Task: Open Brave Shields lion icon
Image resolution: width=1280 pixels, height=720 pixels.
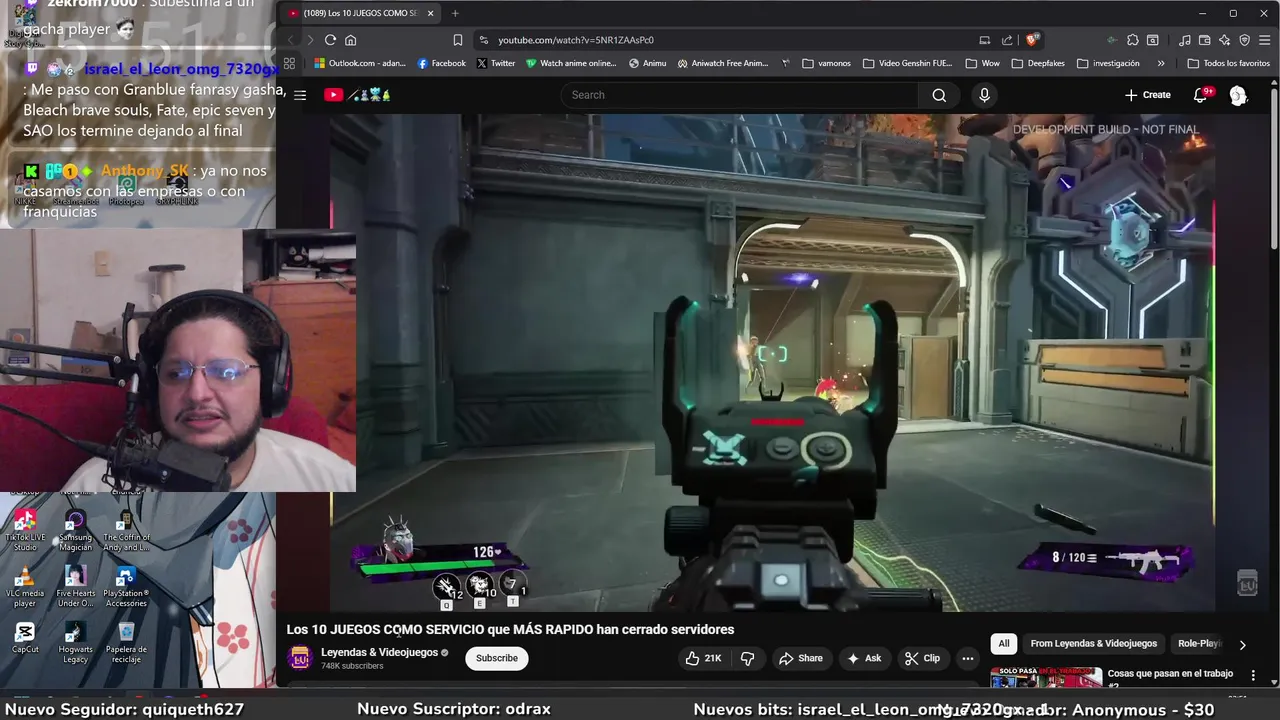Action: point(1032,40)
